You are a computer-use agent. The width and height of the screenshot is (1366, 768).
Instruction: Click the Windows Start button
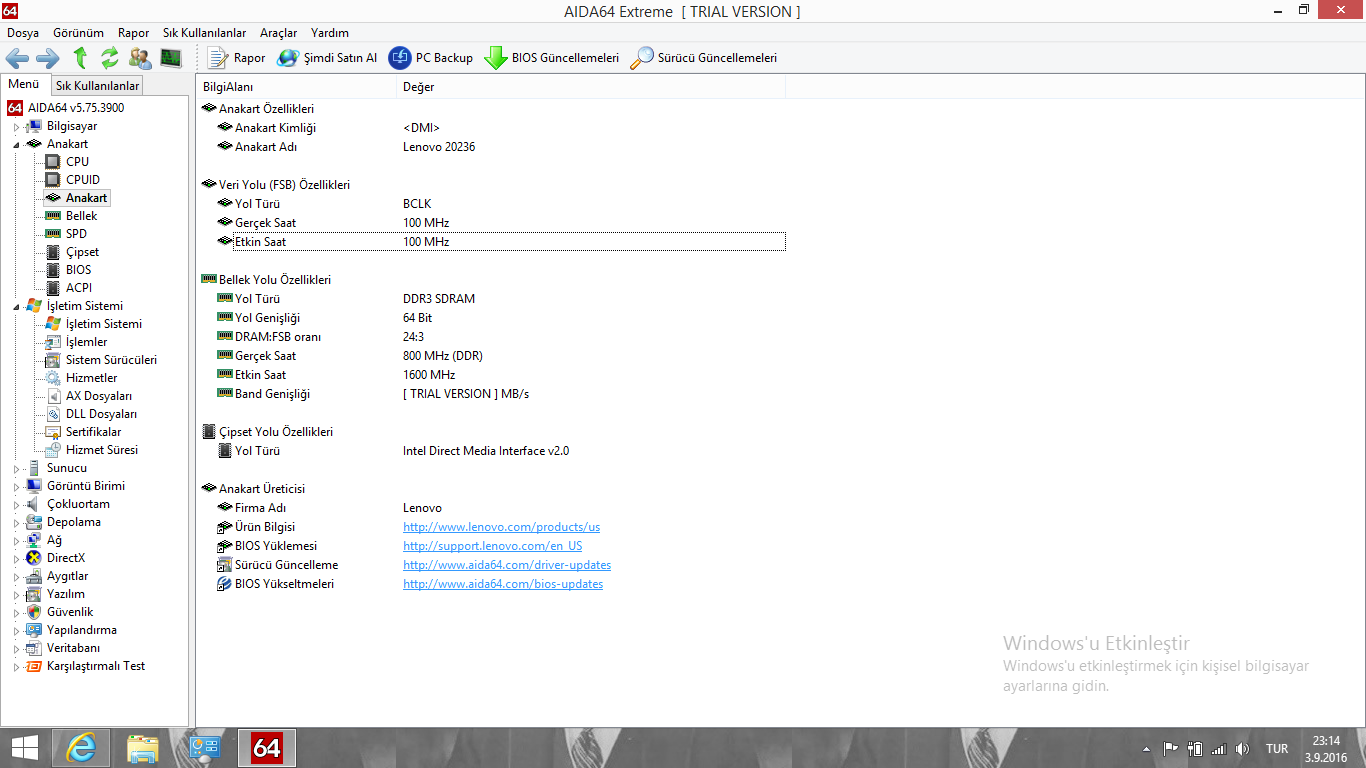(24, 747)
